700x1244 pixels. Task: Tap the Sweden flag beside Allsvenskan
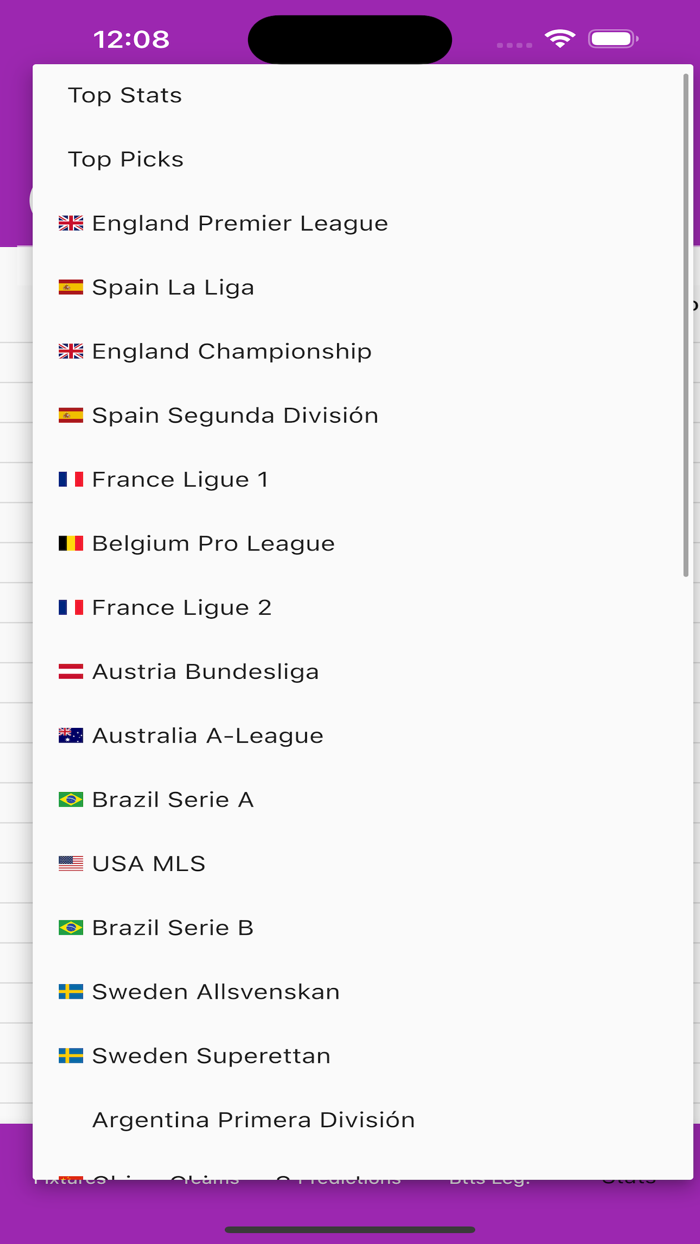[x=70, y=991]
